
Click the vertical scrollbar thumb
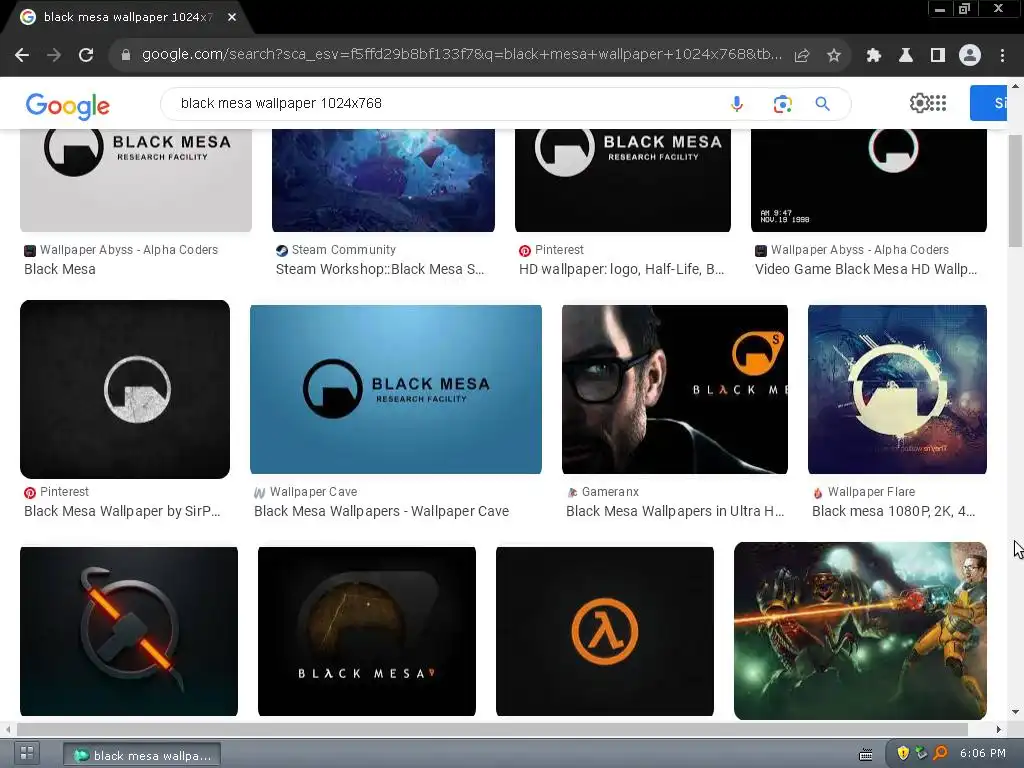pos(1016,191)
